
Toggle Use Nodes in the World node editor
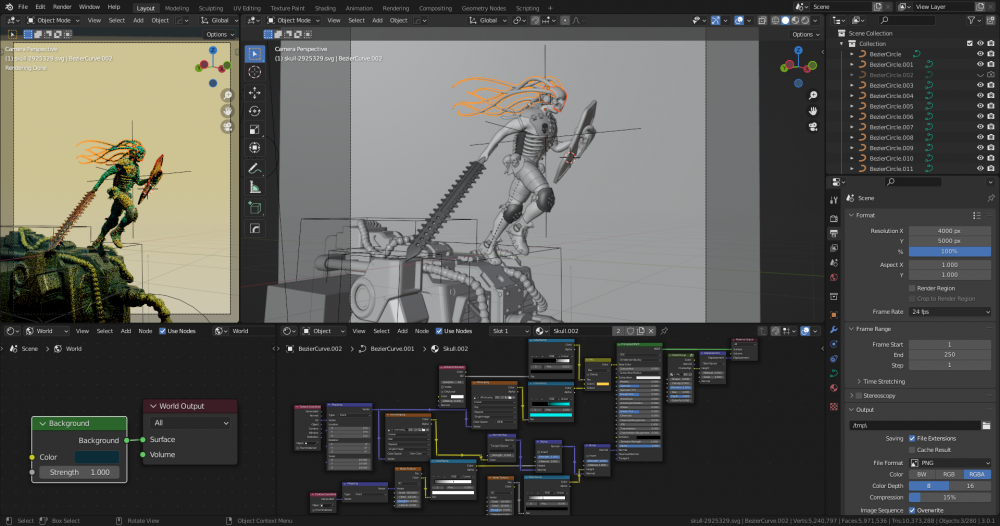click(x=162, y=331)
